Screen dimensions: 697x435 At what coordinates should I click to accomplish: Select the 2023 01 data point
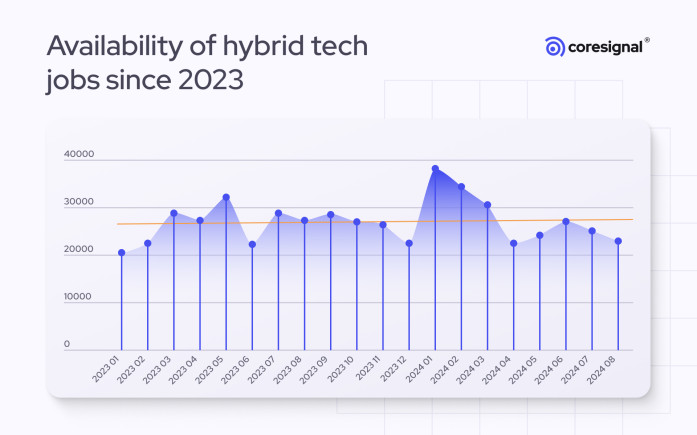click(122, 253)
